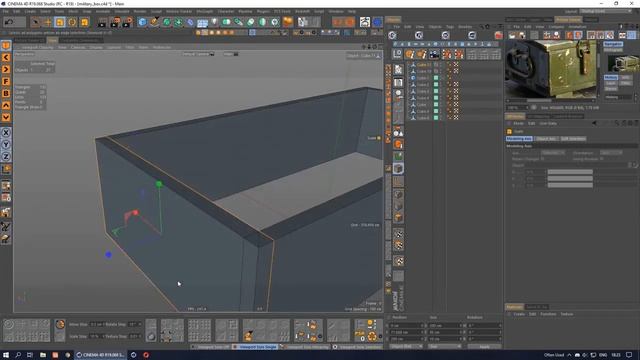640x360 pixels.
Task: Open the Info tab in Picture Viewer
Action: pos(626,78)
